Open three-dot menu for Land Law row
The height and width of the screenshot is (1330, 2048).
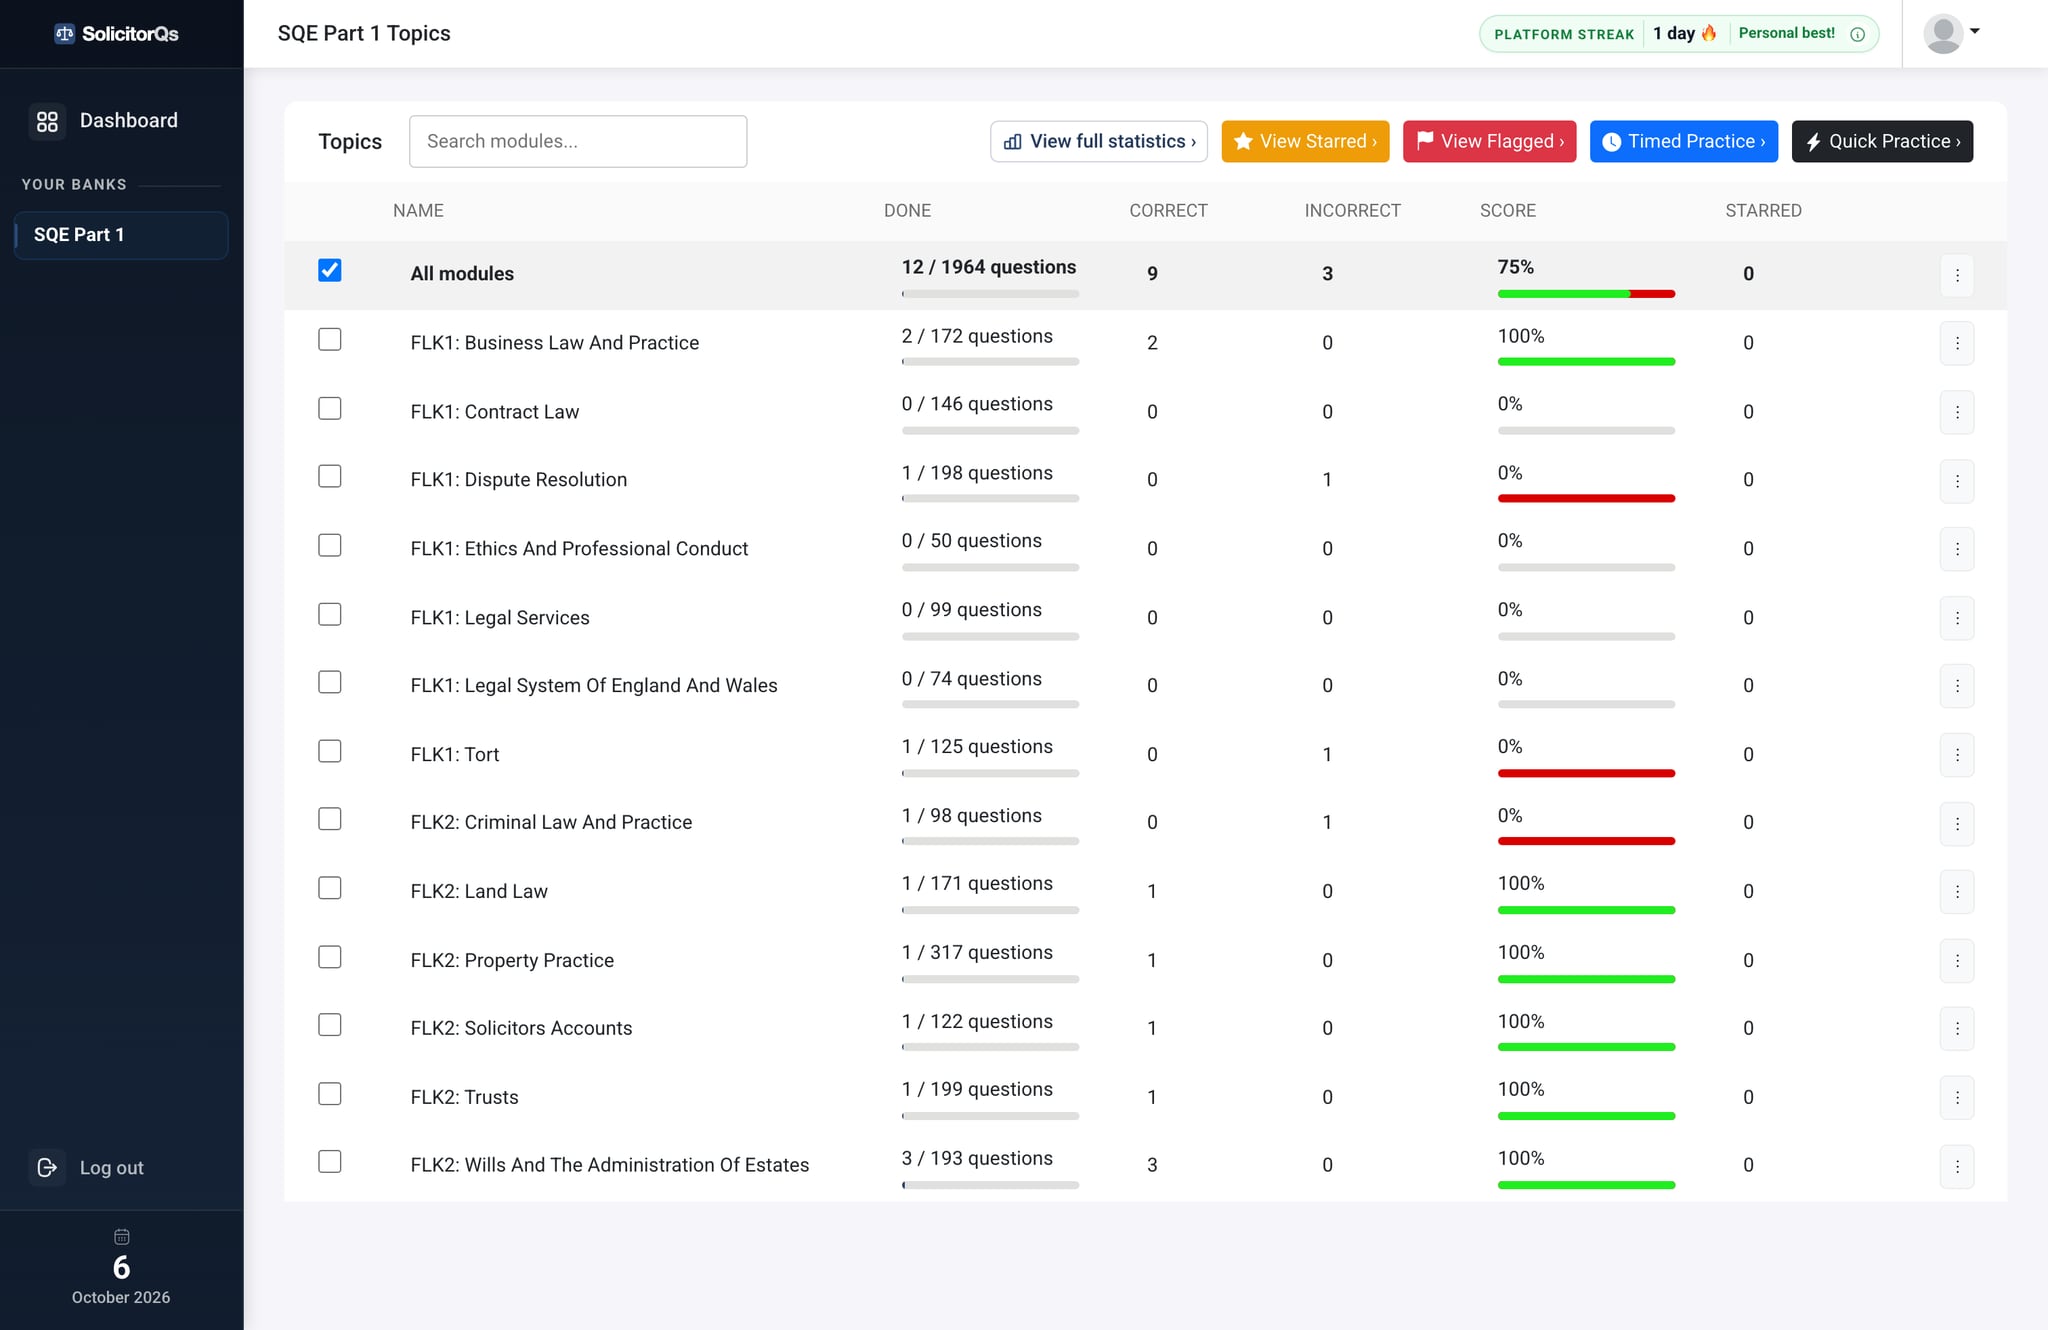pos(1957,892)
